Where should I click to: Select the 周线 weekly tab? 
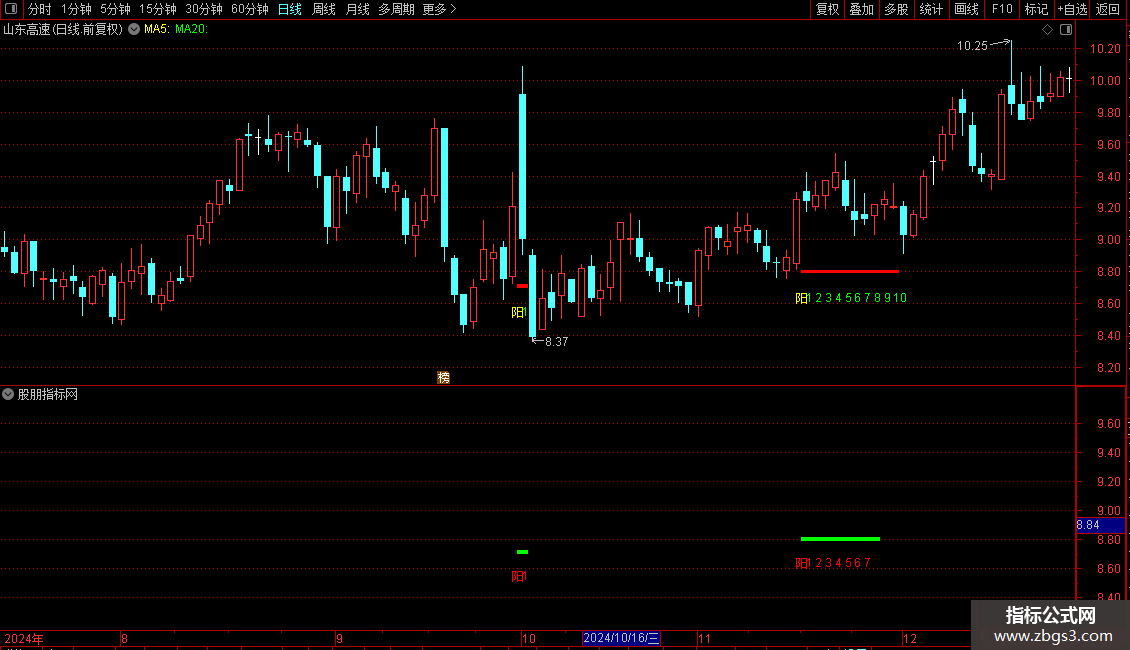coord(324,9)
